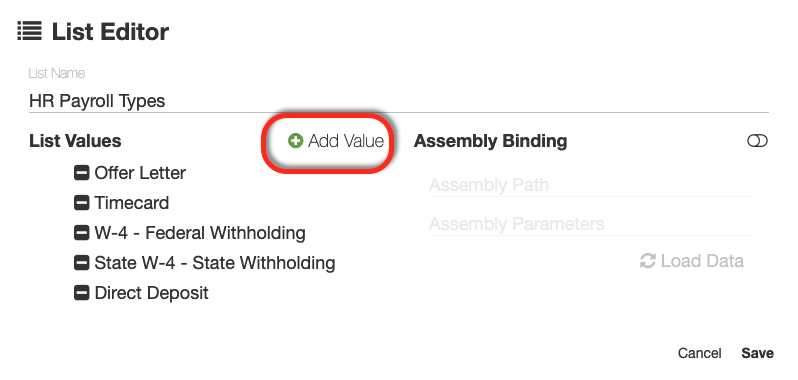
Task: Select the Direct Deposit list value
Action: tap(152, 293)
